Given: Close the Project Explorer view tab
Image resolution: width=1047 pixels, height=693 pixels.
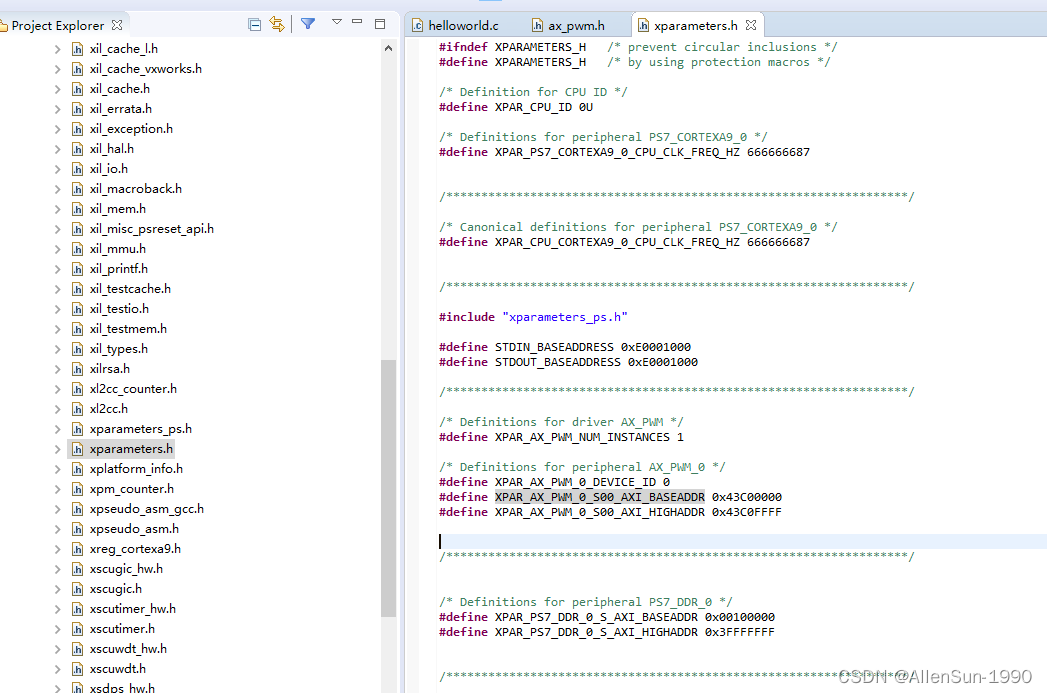Looking at the screenshot, I should (x=117, y=25).
